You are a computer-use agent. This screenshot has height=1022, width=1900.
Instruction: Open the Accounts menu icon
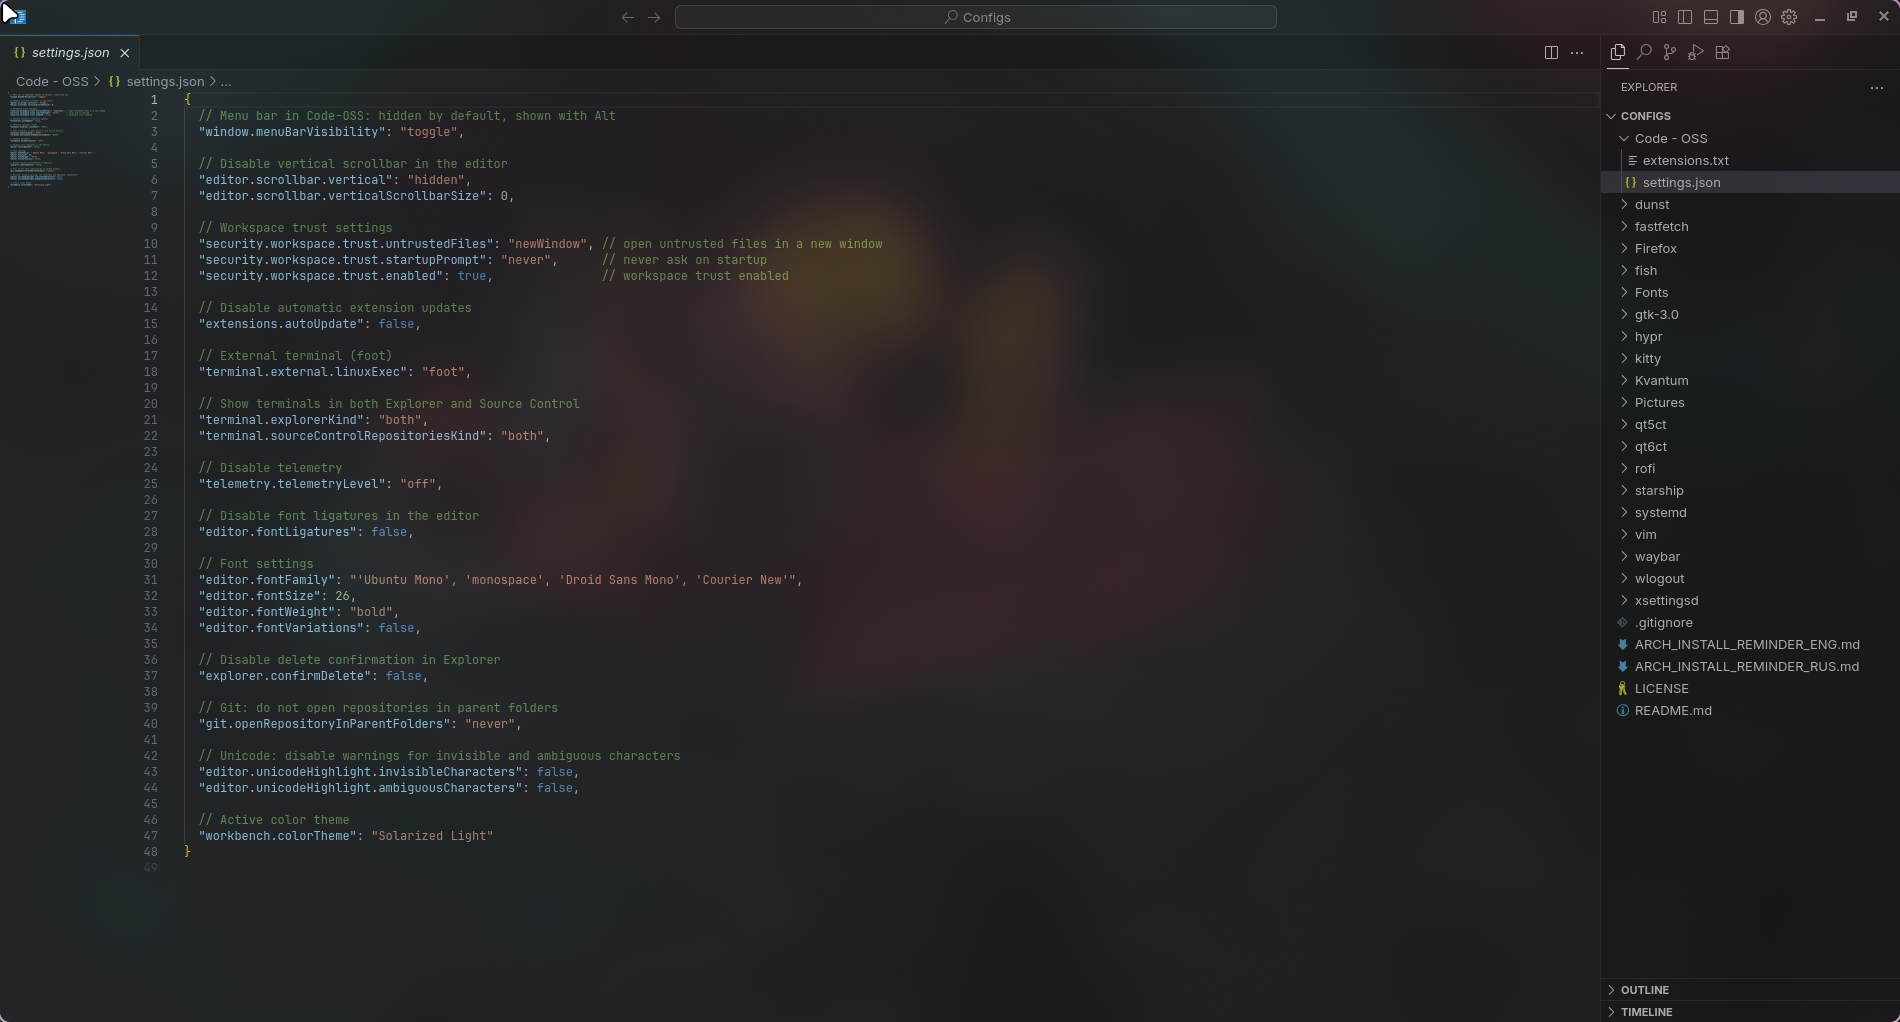coord(1762,17)
